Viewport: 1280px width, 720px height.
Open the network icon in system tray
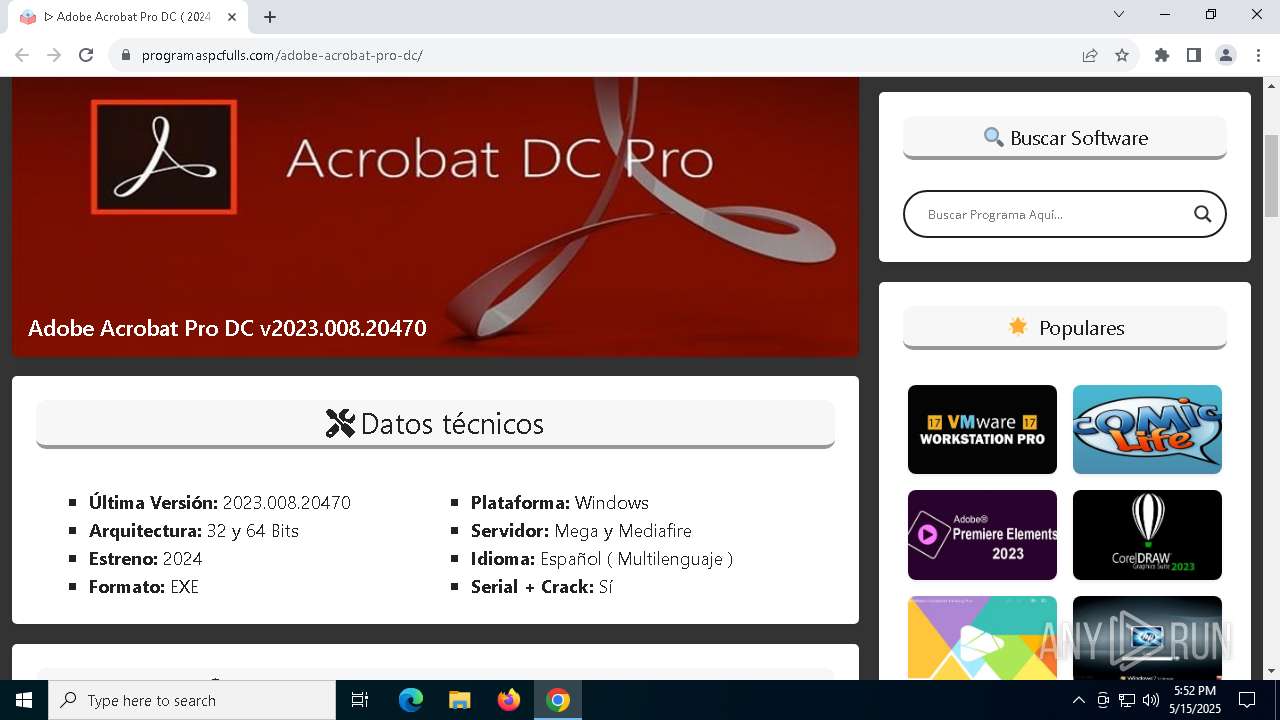tap(1127, 700)
